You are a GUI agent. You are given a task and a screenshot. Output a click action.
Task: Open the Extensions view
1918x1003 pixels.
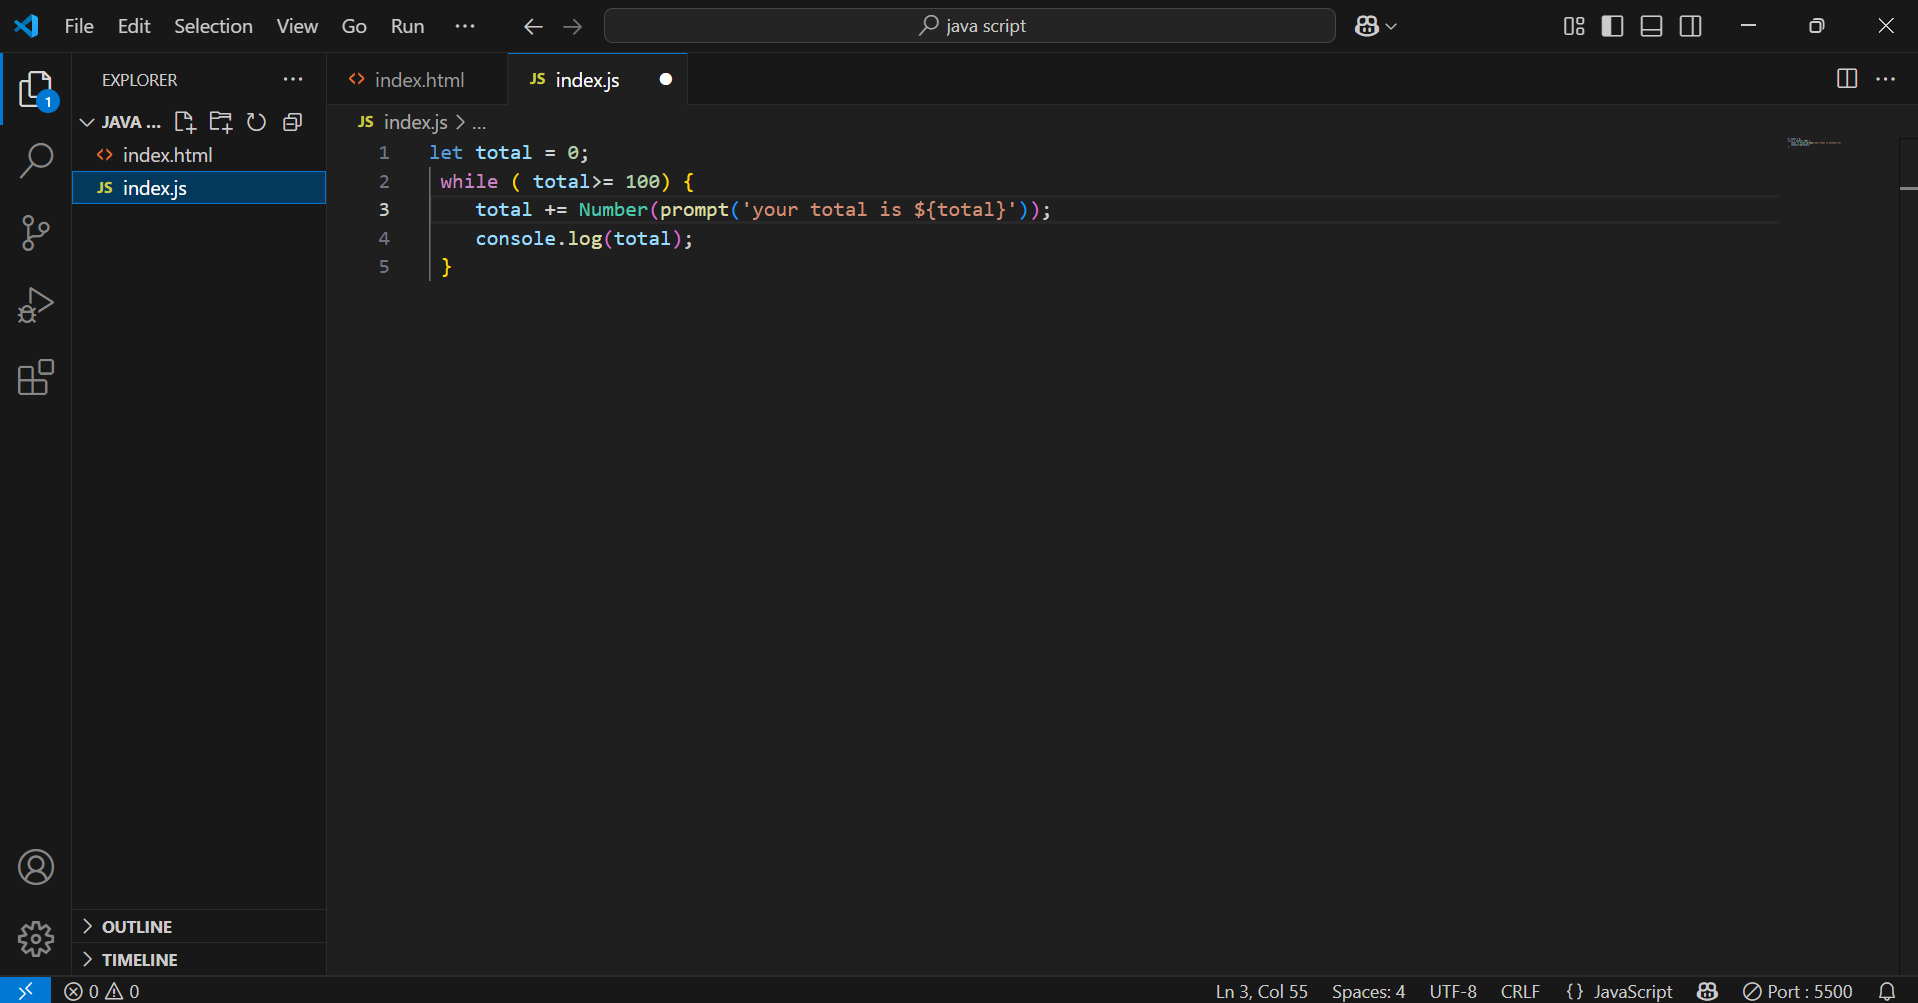(36, 378)
